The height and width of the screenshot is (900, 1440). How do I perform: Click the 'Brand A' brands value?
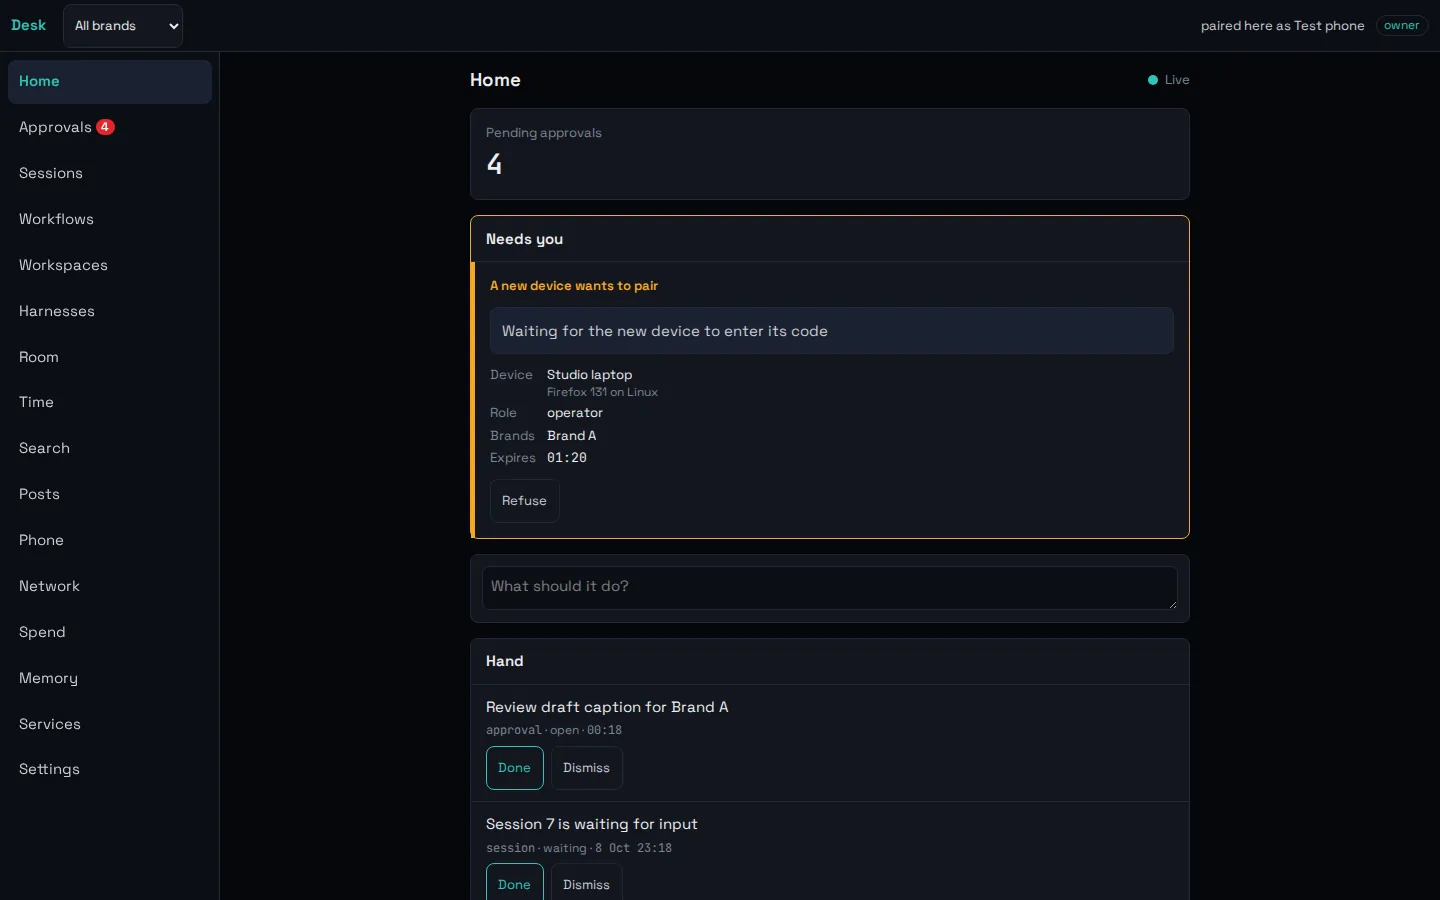[x=572, y=436]
